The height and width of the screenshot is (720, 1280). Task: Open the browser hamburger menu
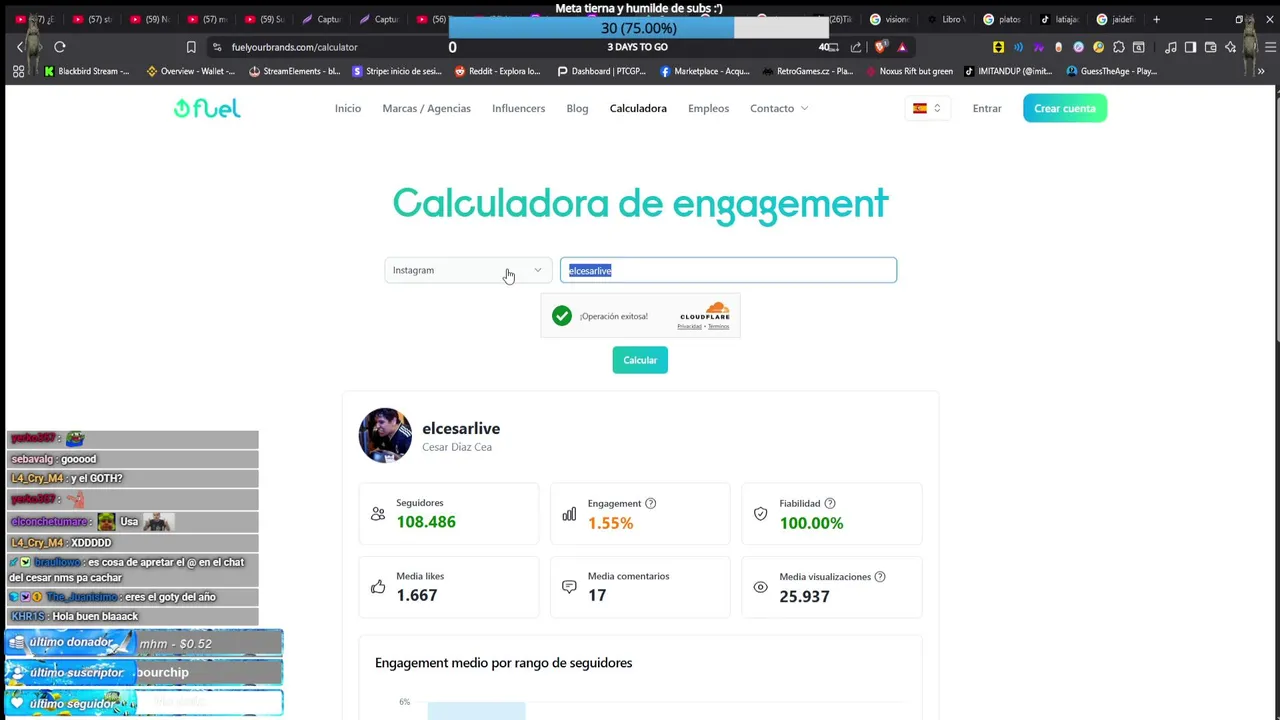(1270, 47)
